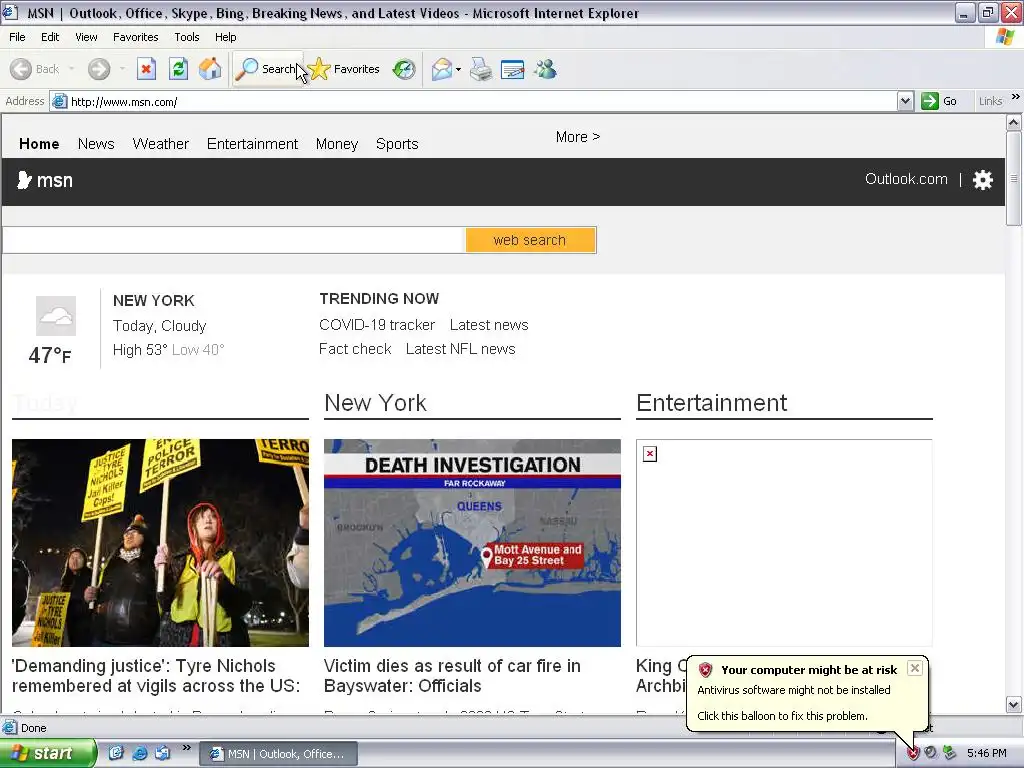The height and width of the screenshot is (768, 1024).
Task: Click the cloudy weather icon
Action: tap(56, 316)
